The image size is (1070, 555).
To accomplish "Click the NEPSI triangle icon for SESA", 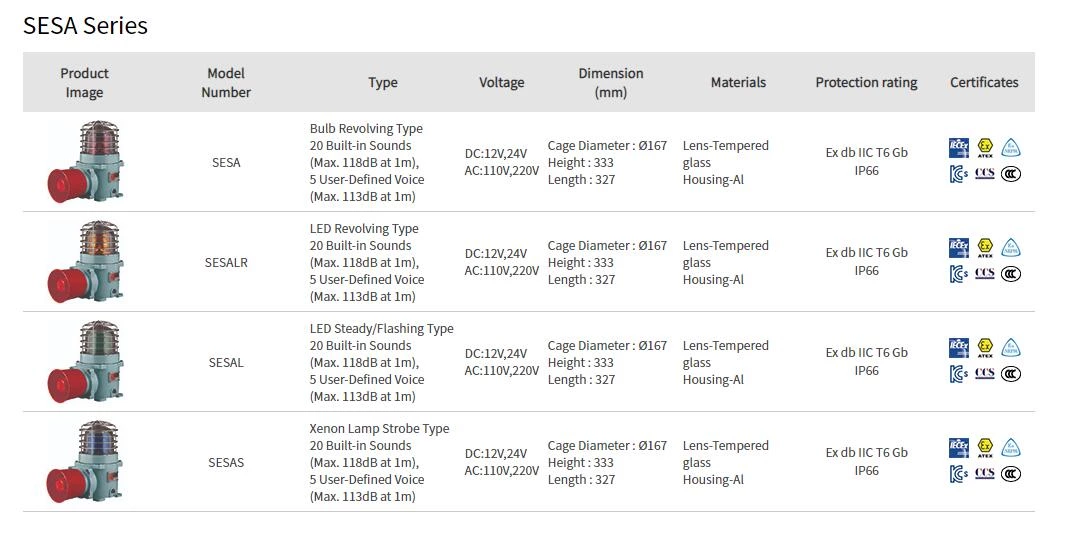I will (1011, 148).
